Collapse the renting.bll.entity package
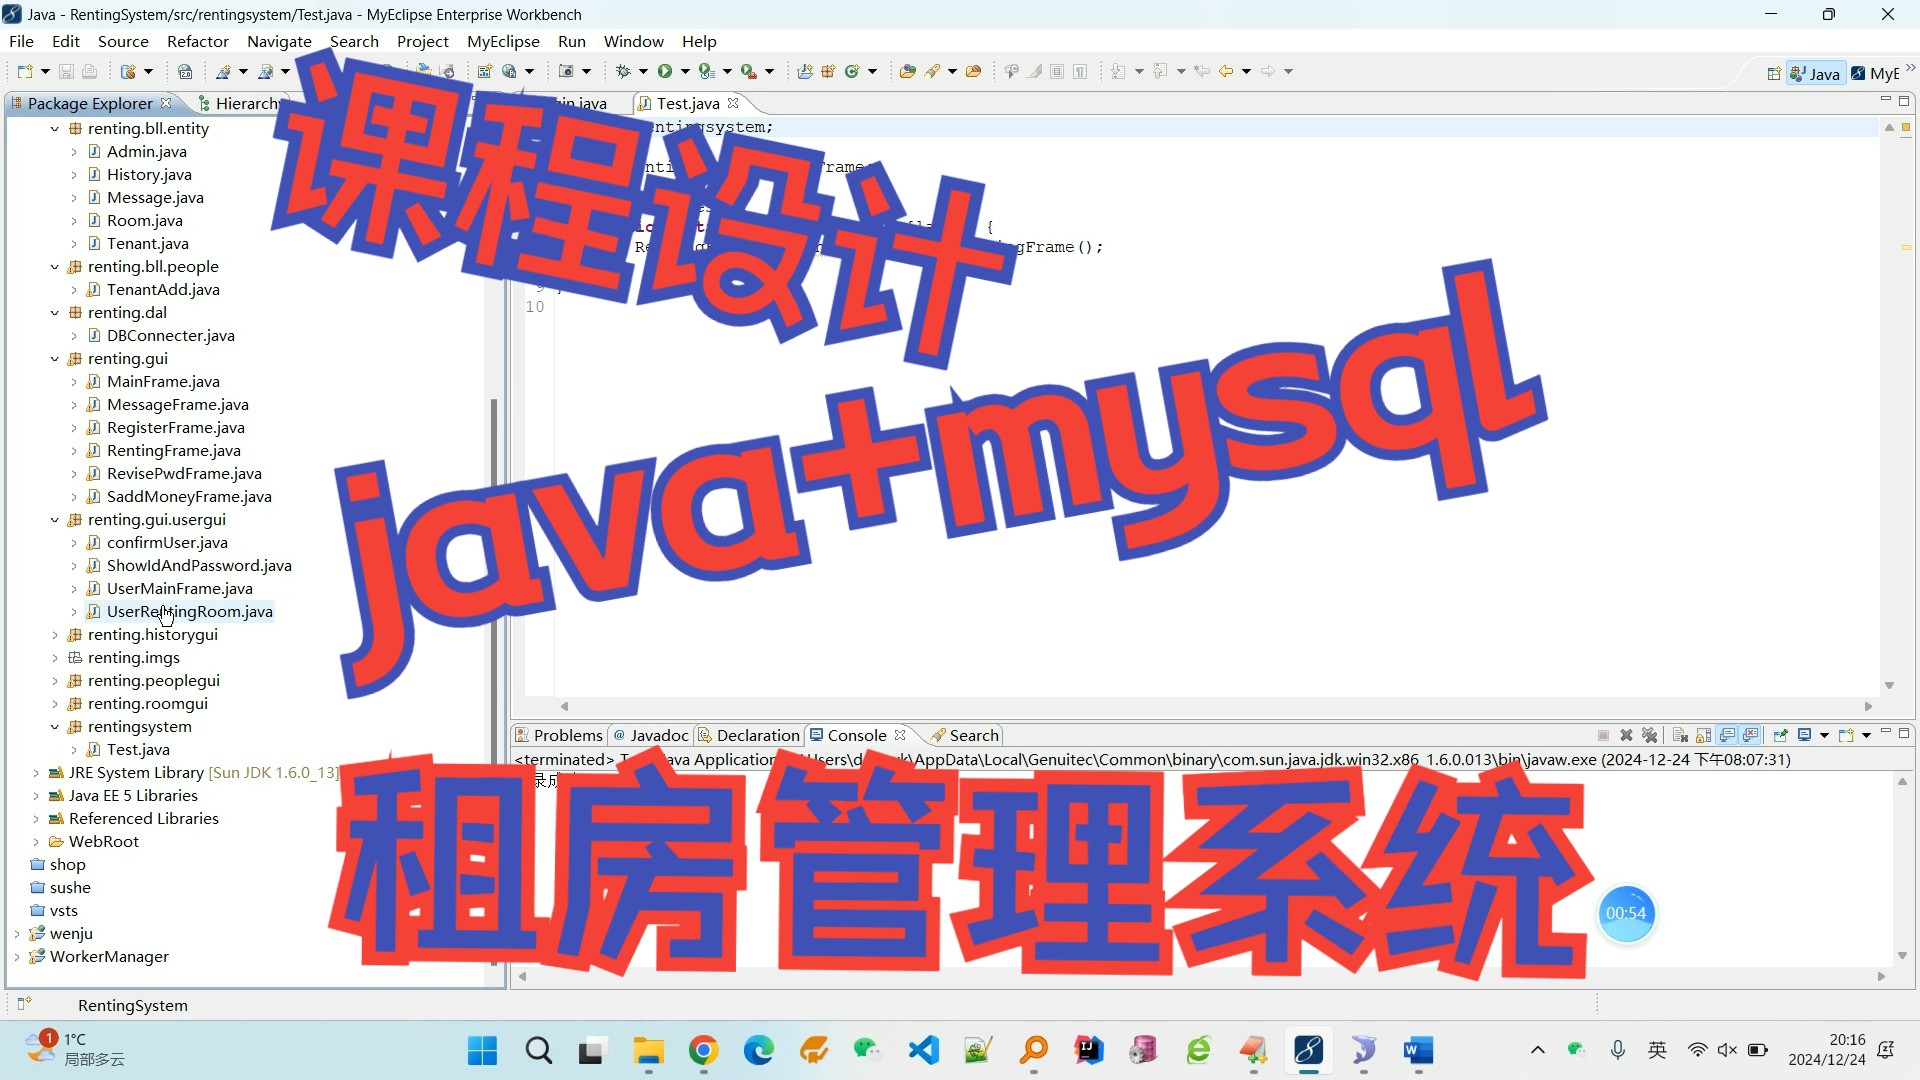 pos(55,129)
